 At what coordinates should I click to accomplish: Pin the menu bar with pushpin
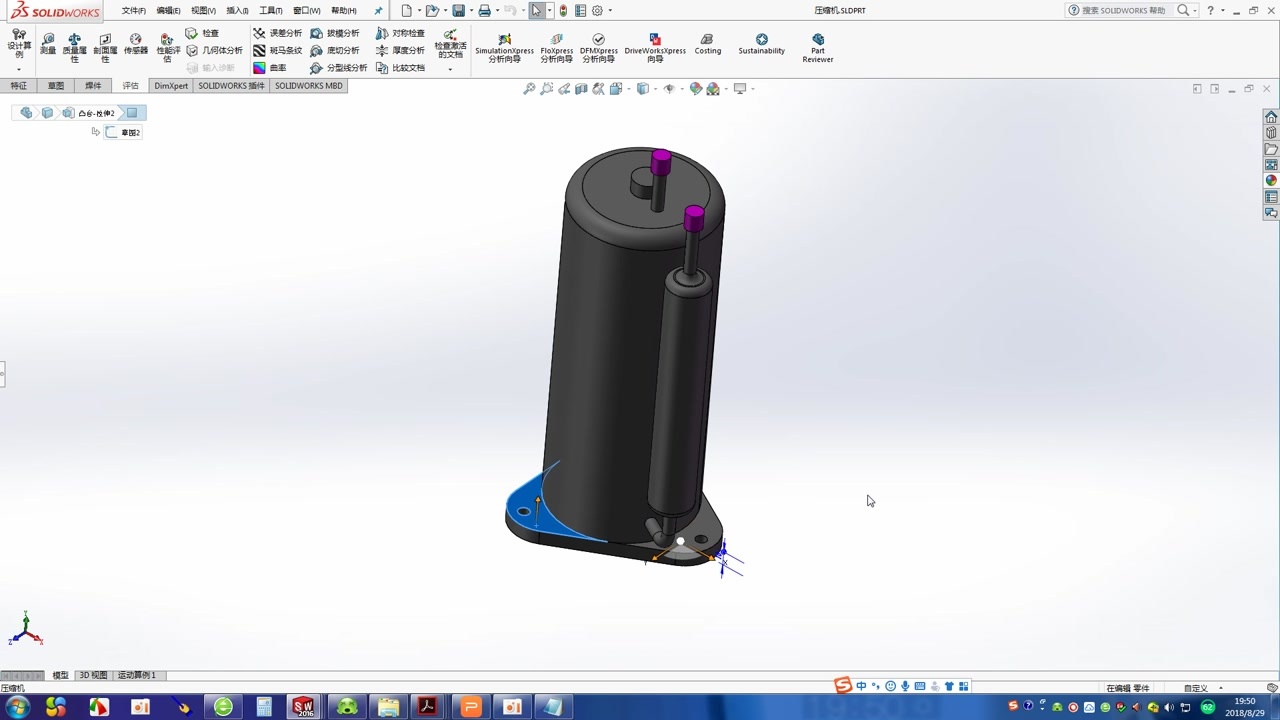pyautogui.click(x=378, y=11)
